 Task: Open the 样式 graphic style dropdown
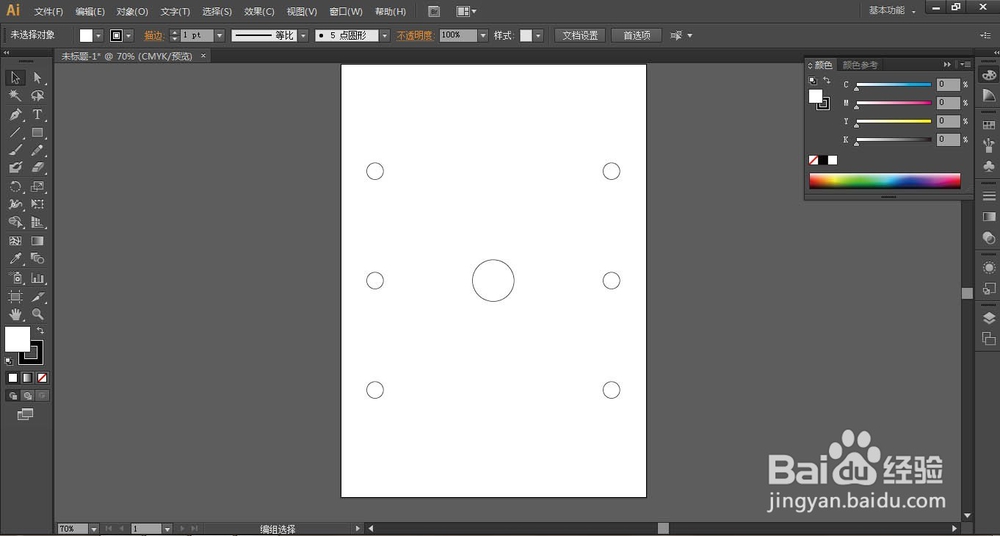click(x=539, y=36)
